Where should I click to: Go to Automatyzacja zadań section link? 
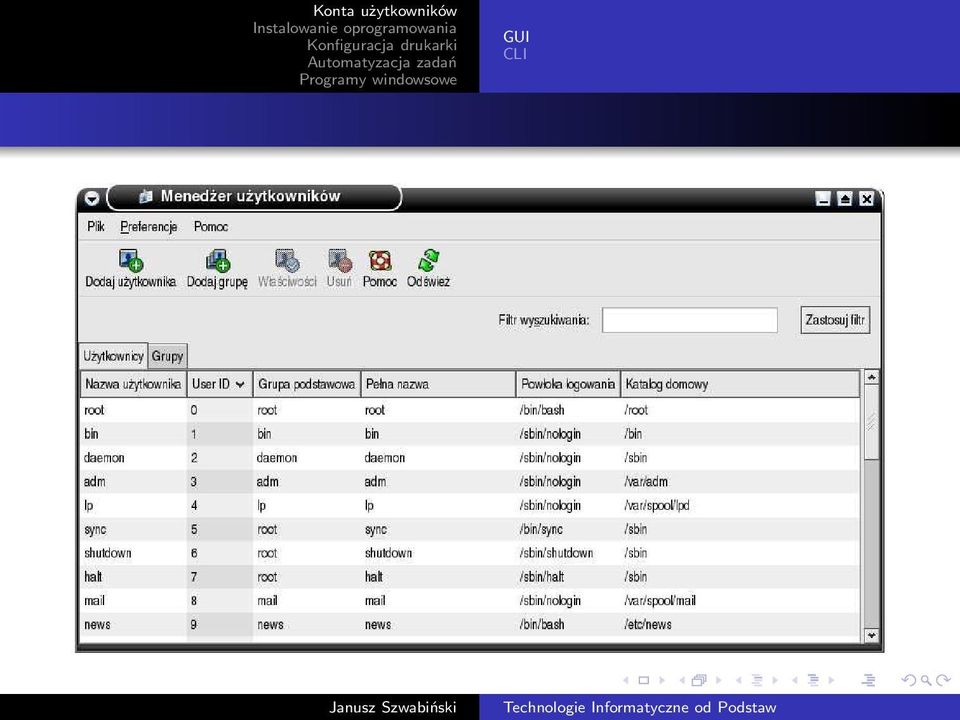[381, 62]
